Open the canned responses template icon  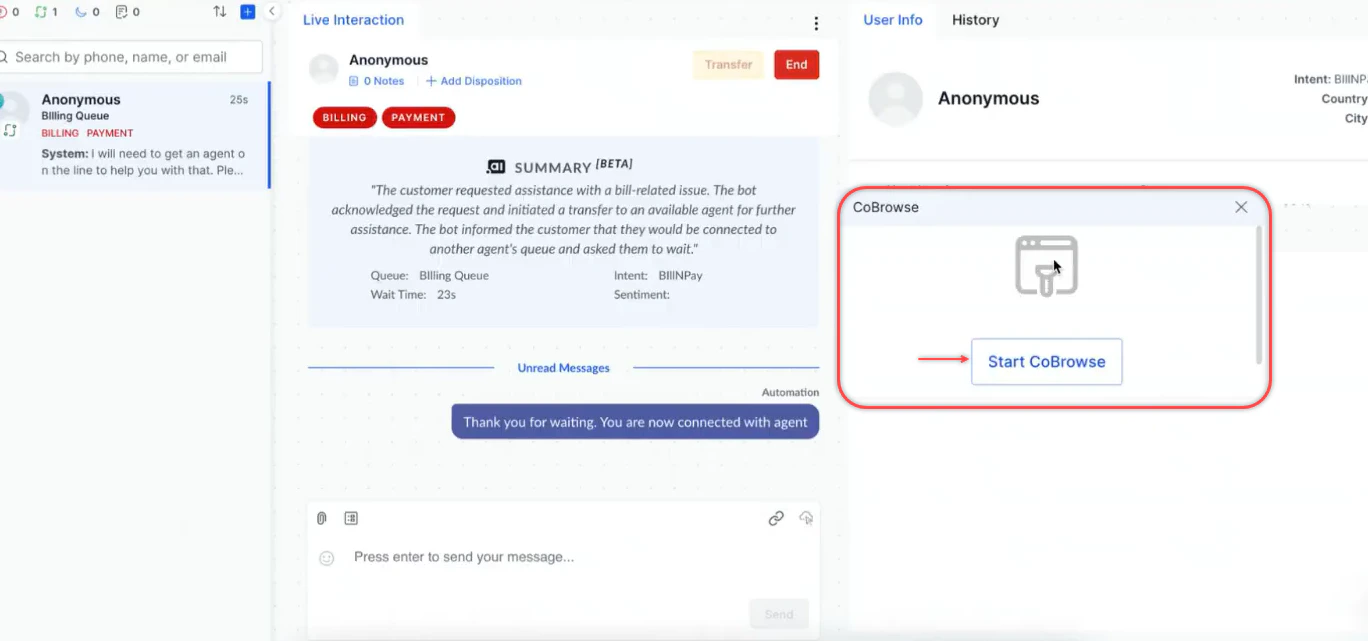[x=351, y=518]
